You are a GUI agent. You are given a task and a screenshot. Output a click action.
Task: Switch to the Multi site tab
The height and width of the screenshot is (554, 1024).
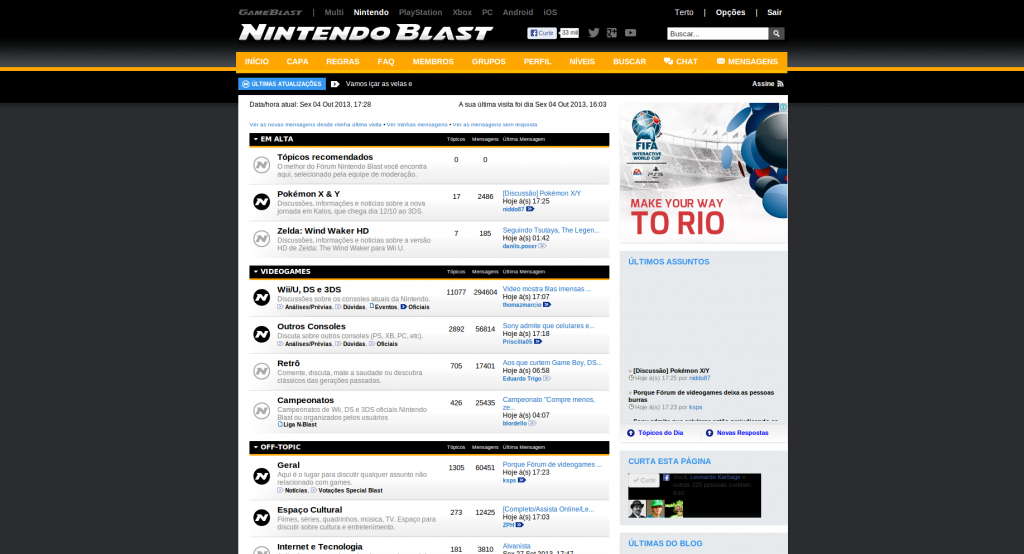point(334,12)
